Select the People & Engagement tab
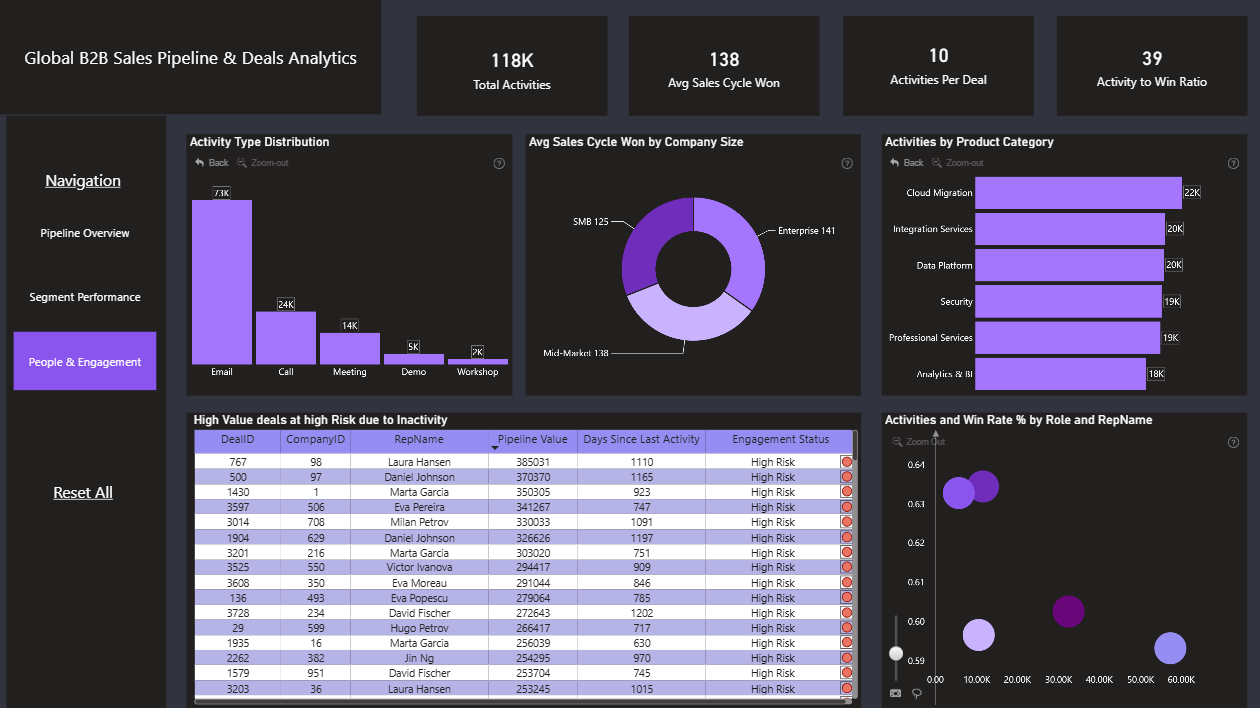Screen dimensions: 1260x708 (x=85, y=361)
